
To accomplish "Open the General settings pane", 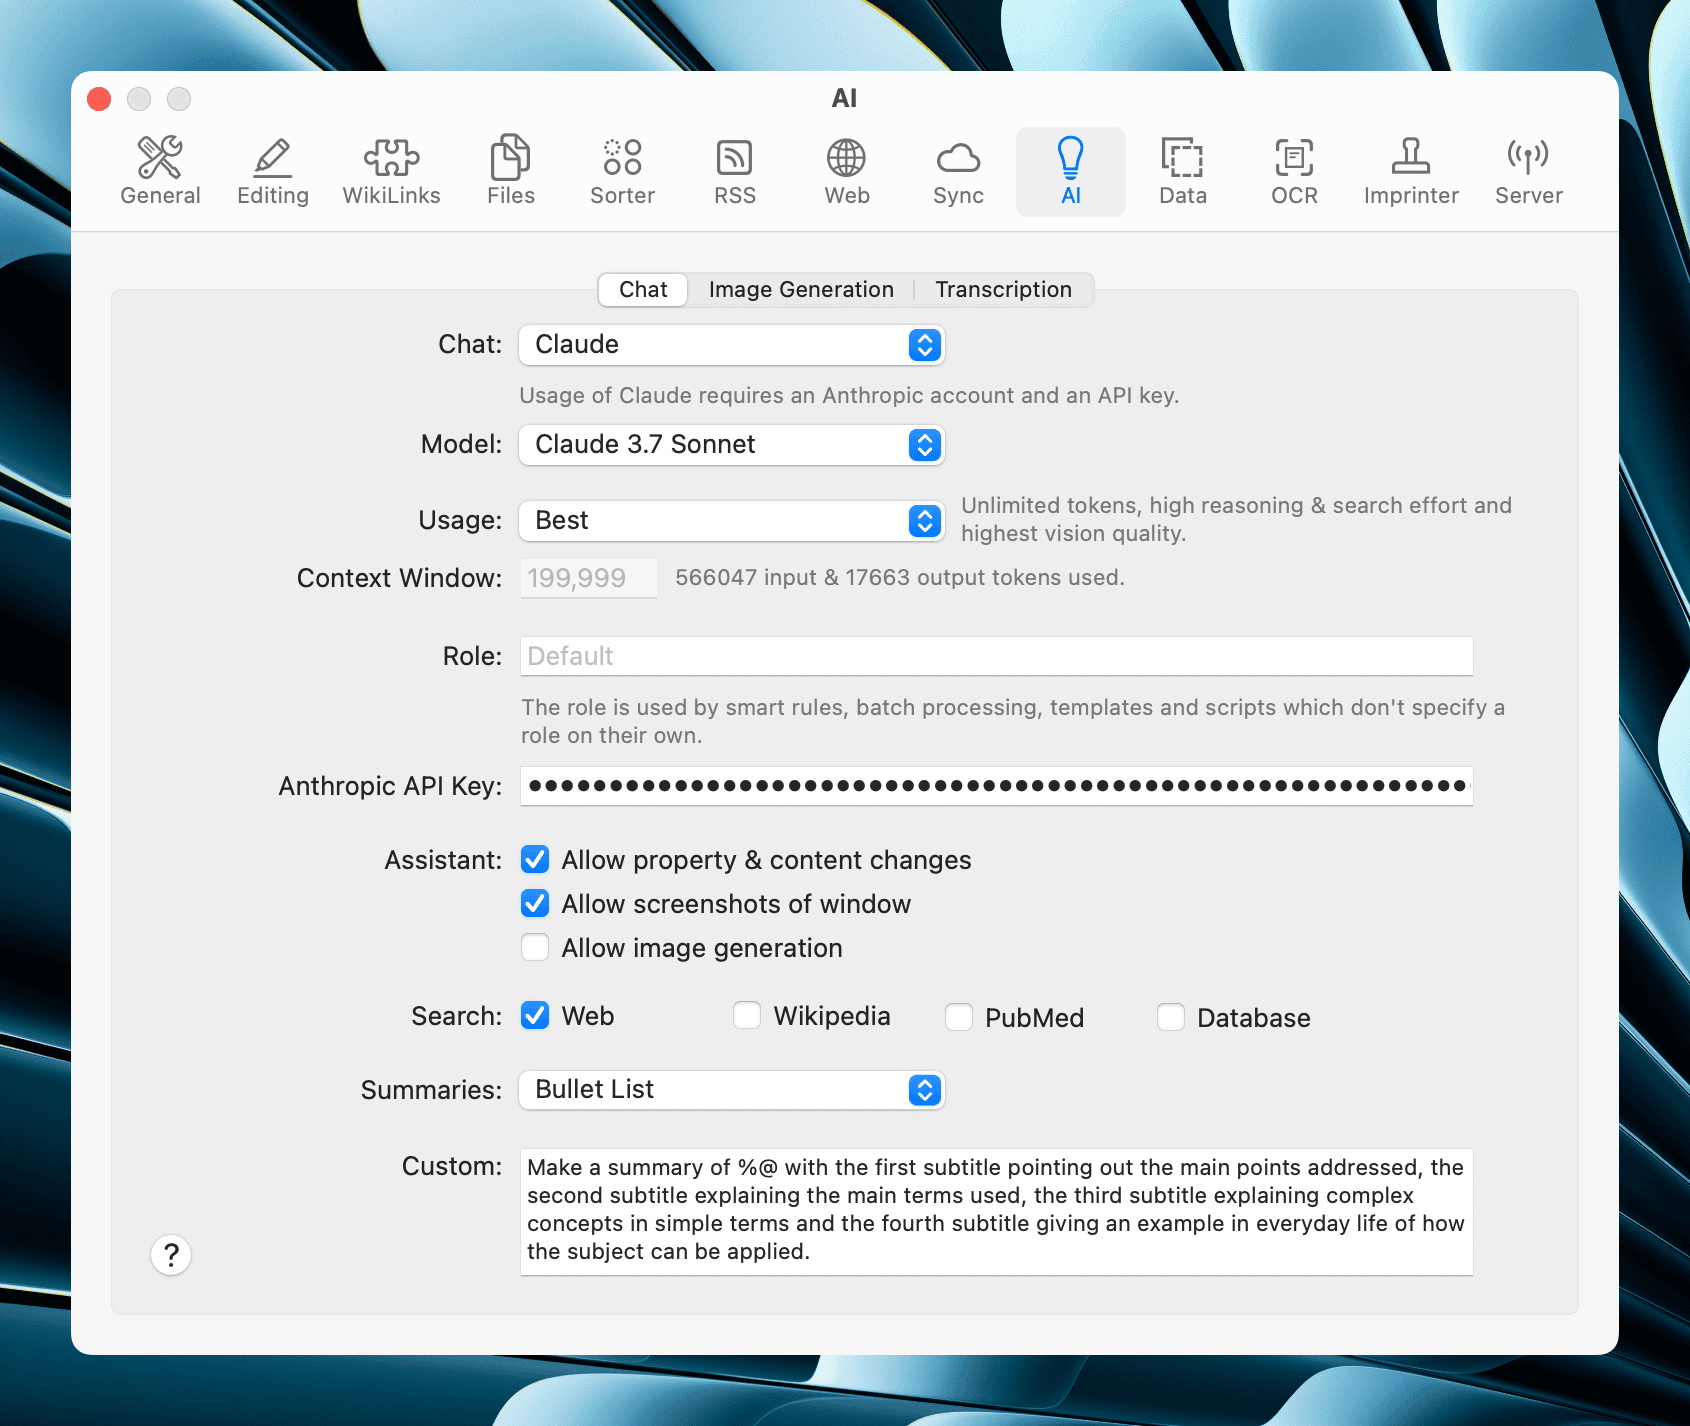I will (x=160, y=172).
